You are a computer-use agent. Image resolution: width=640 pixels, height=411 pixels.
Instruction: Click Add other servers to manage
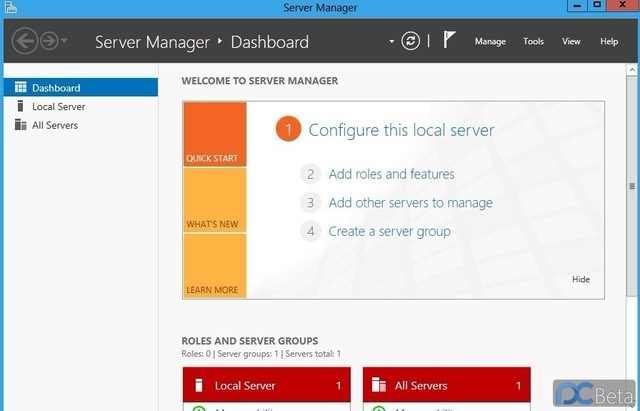411,203
